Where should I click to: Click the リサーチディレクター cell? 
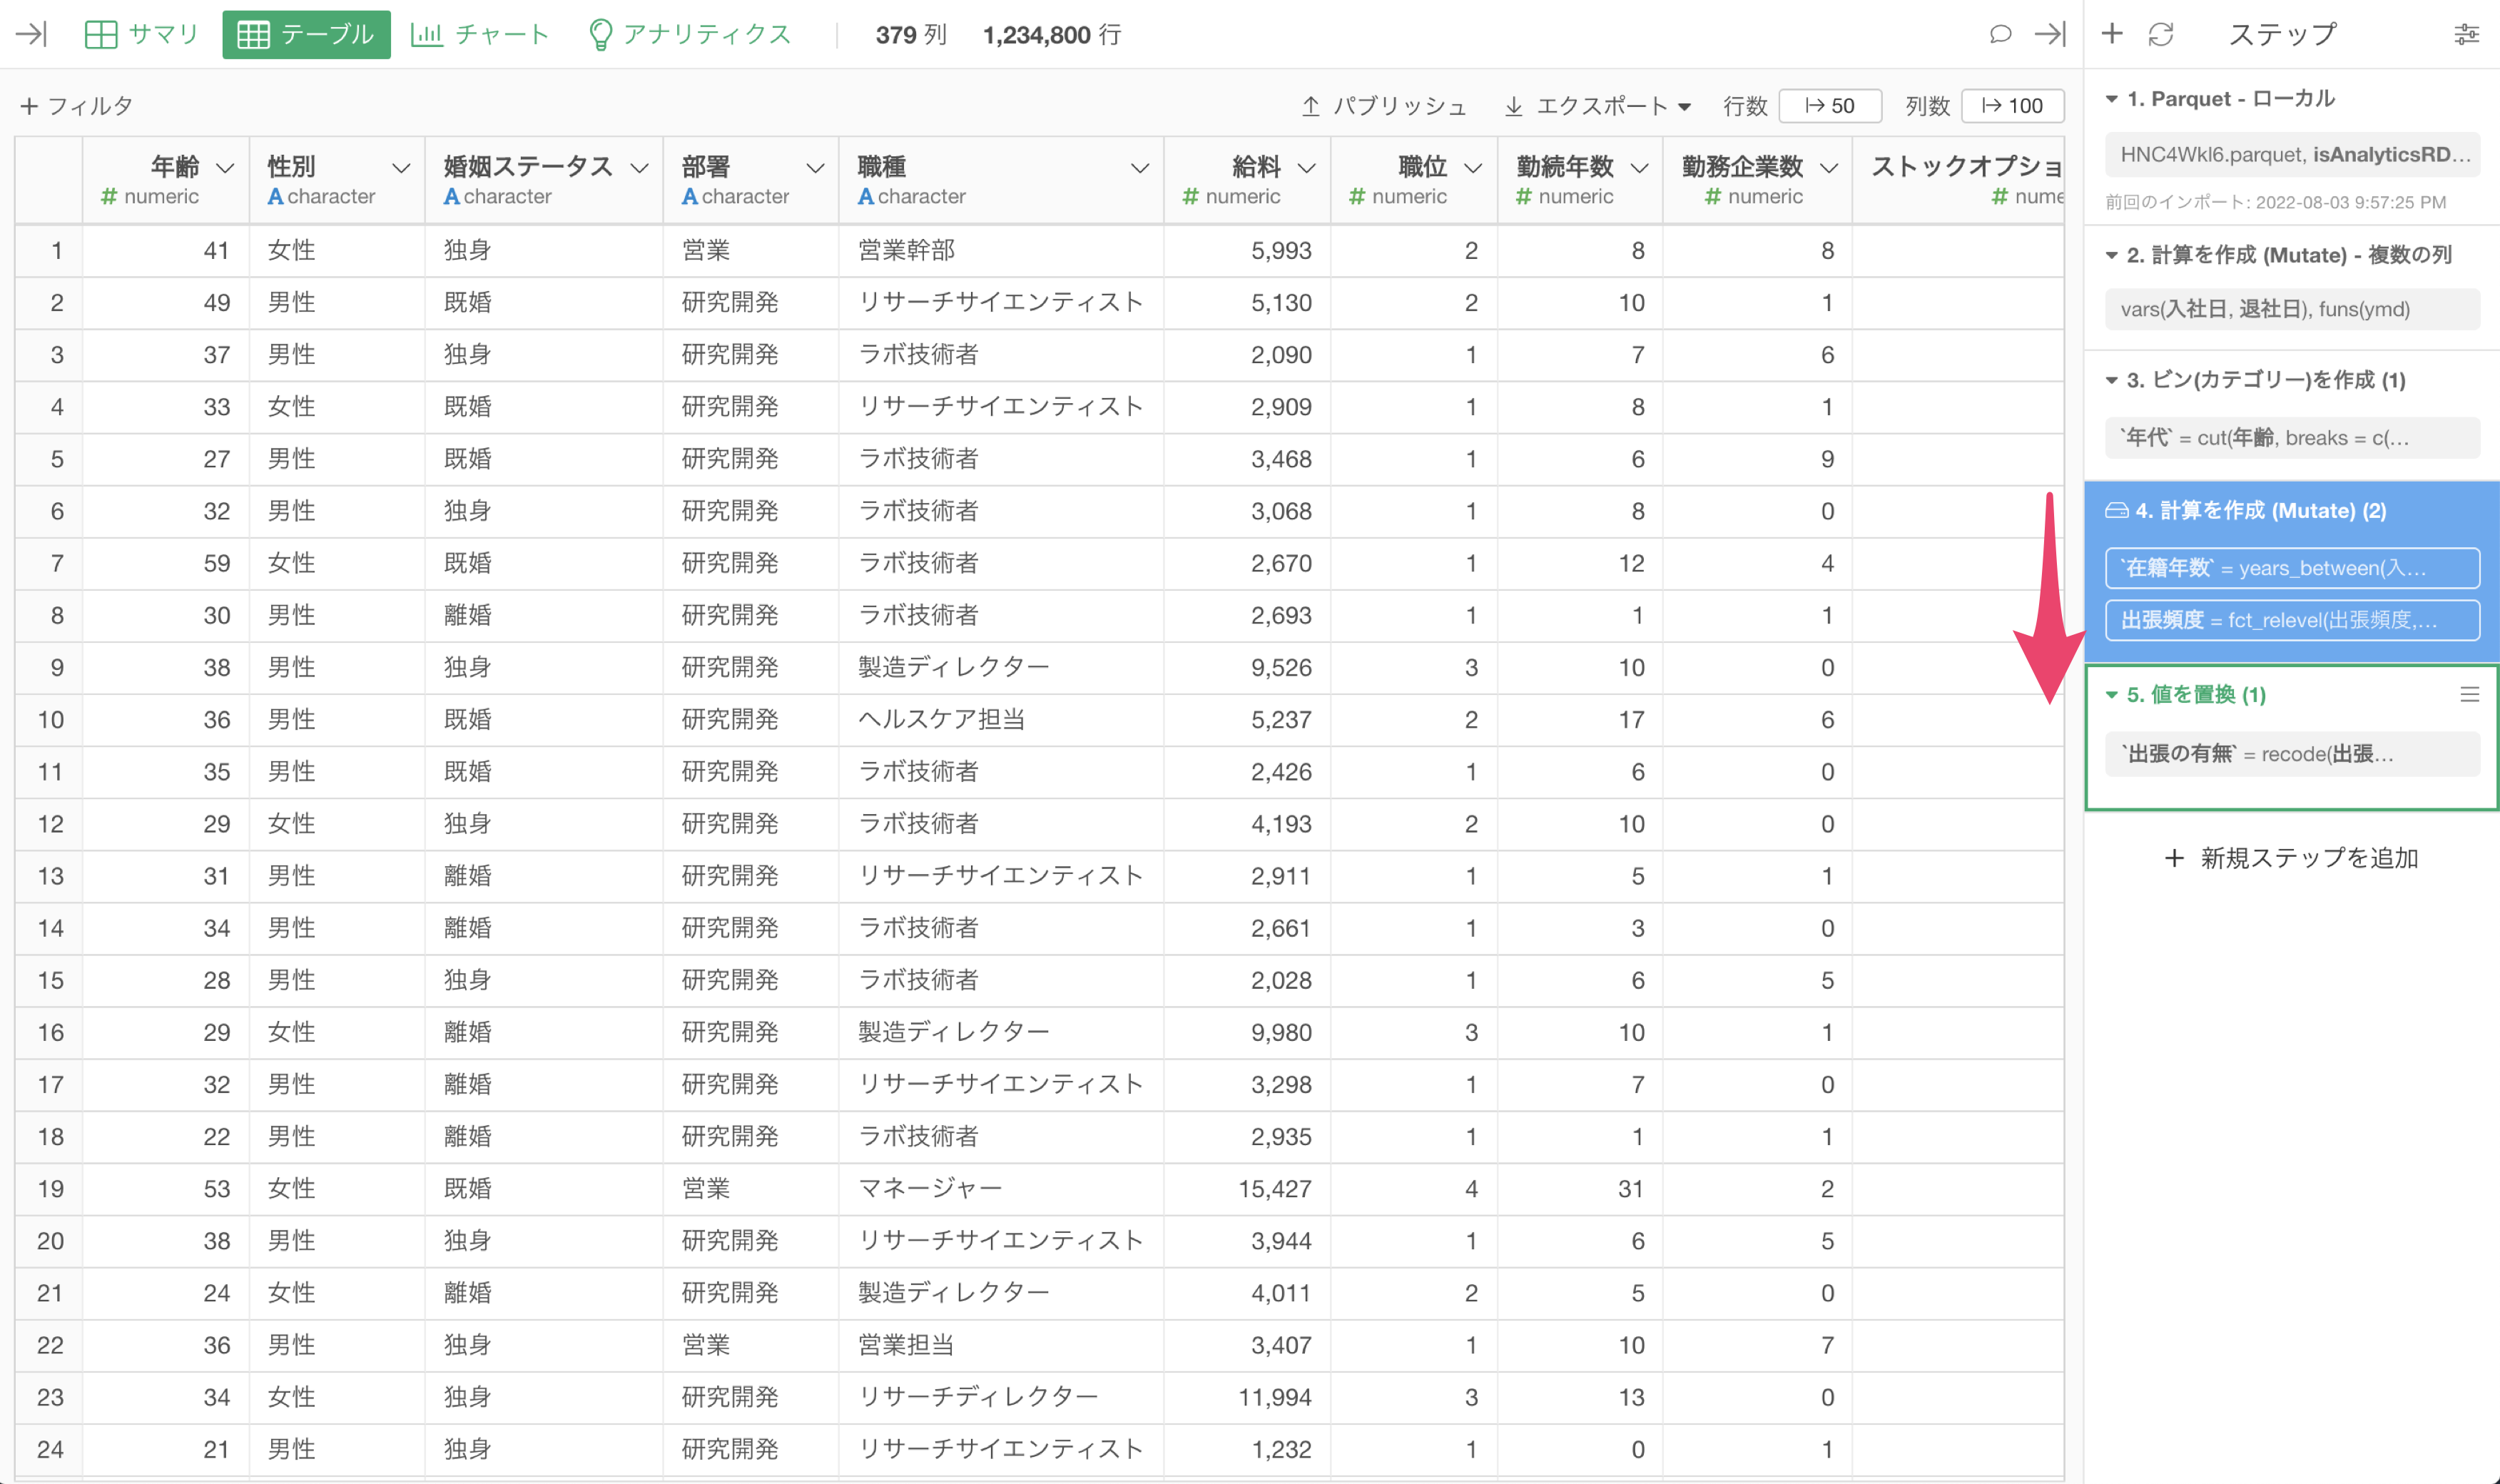[x=1001, y=1397]
